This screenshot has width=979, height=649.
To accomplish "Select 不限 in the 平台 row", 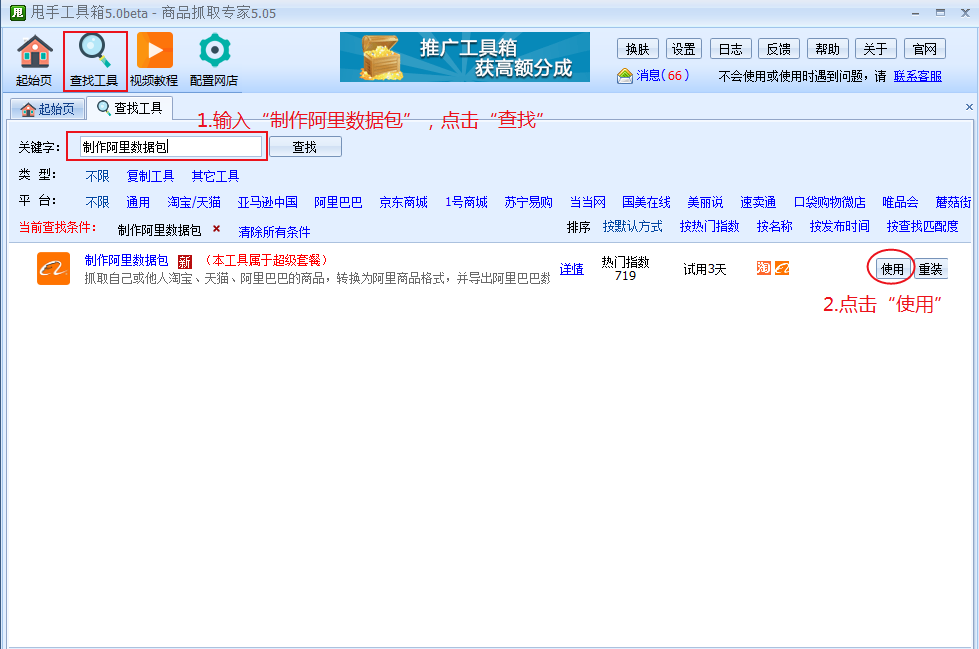I will tap(97, 202).
